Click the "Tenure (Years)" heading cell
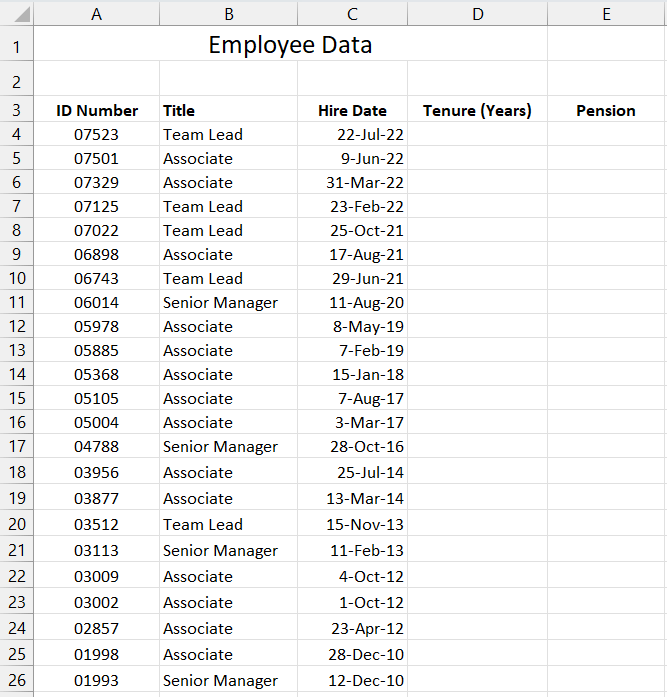The image size is (667, 697). 477,110
